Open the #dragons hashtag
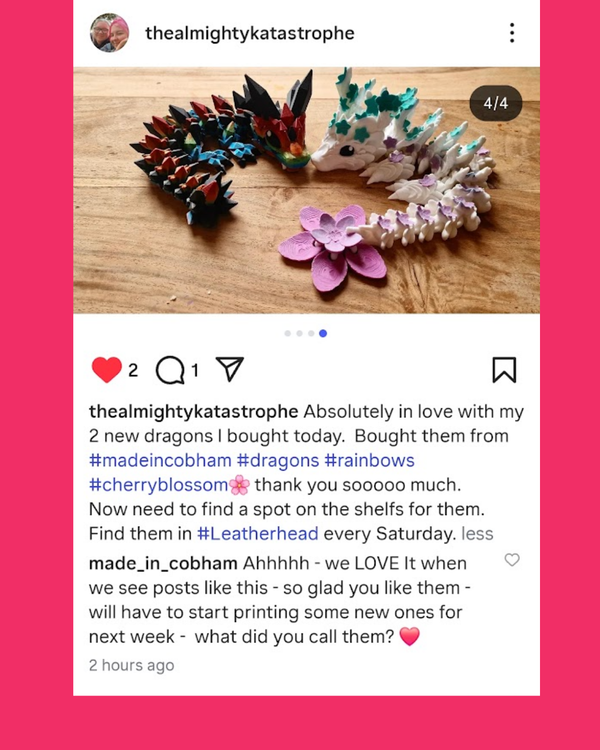This screenshot has height=750, width=600. pos(278,461)
